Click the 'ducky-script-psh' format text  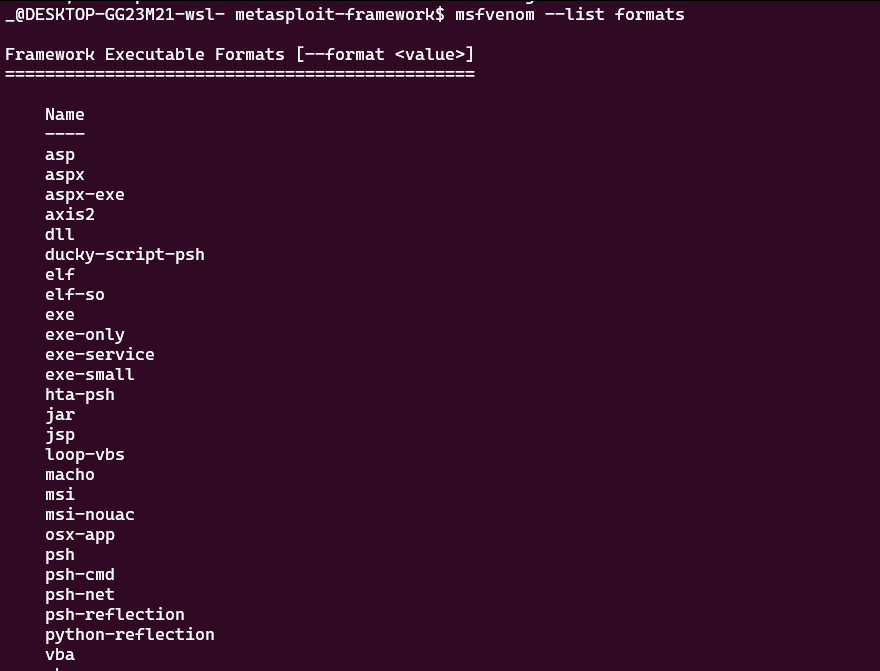pos(125,254)
